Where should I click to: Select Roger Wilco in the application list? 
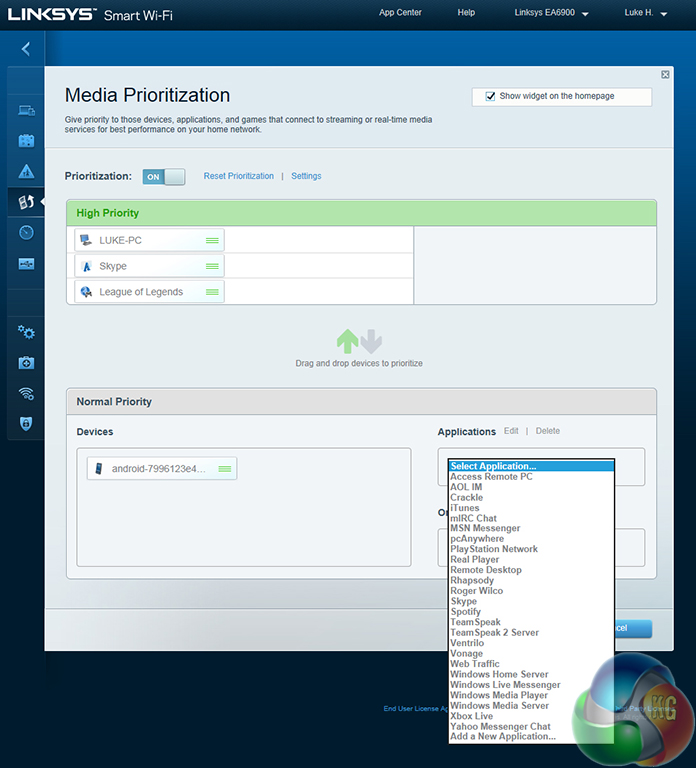(x=531, y=591)
